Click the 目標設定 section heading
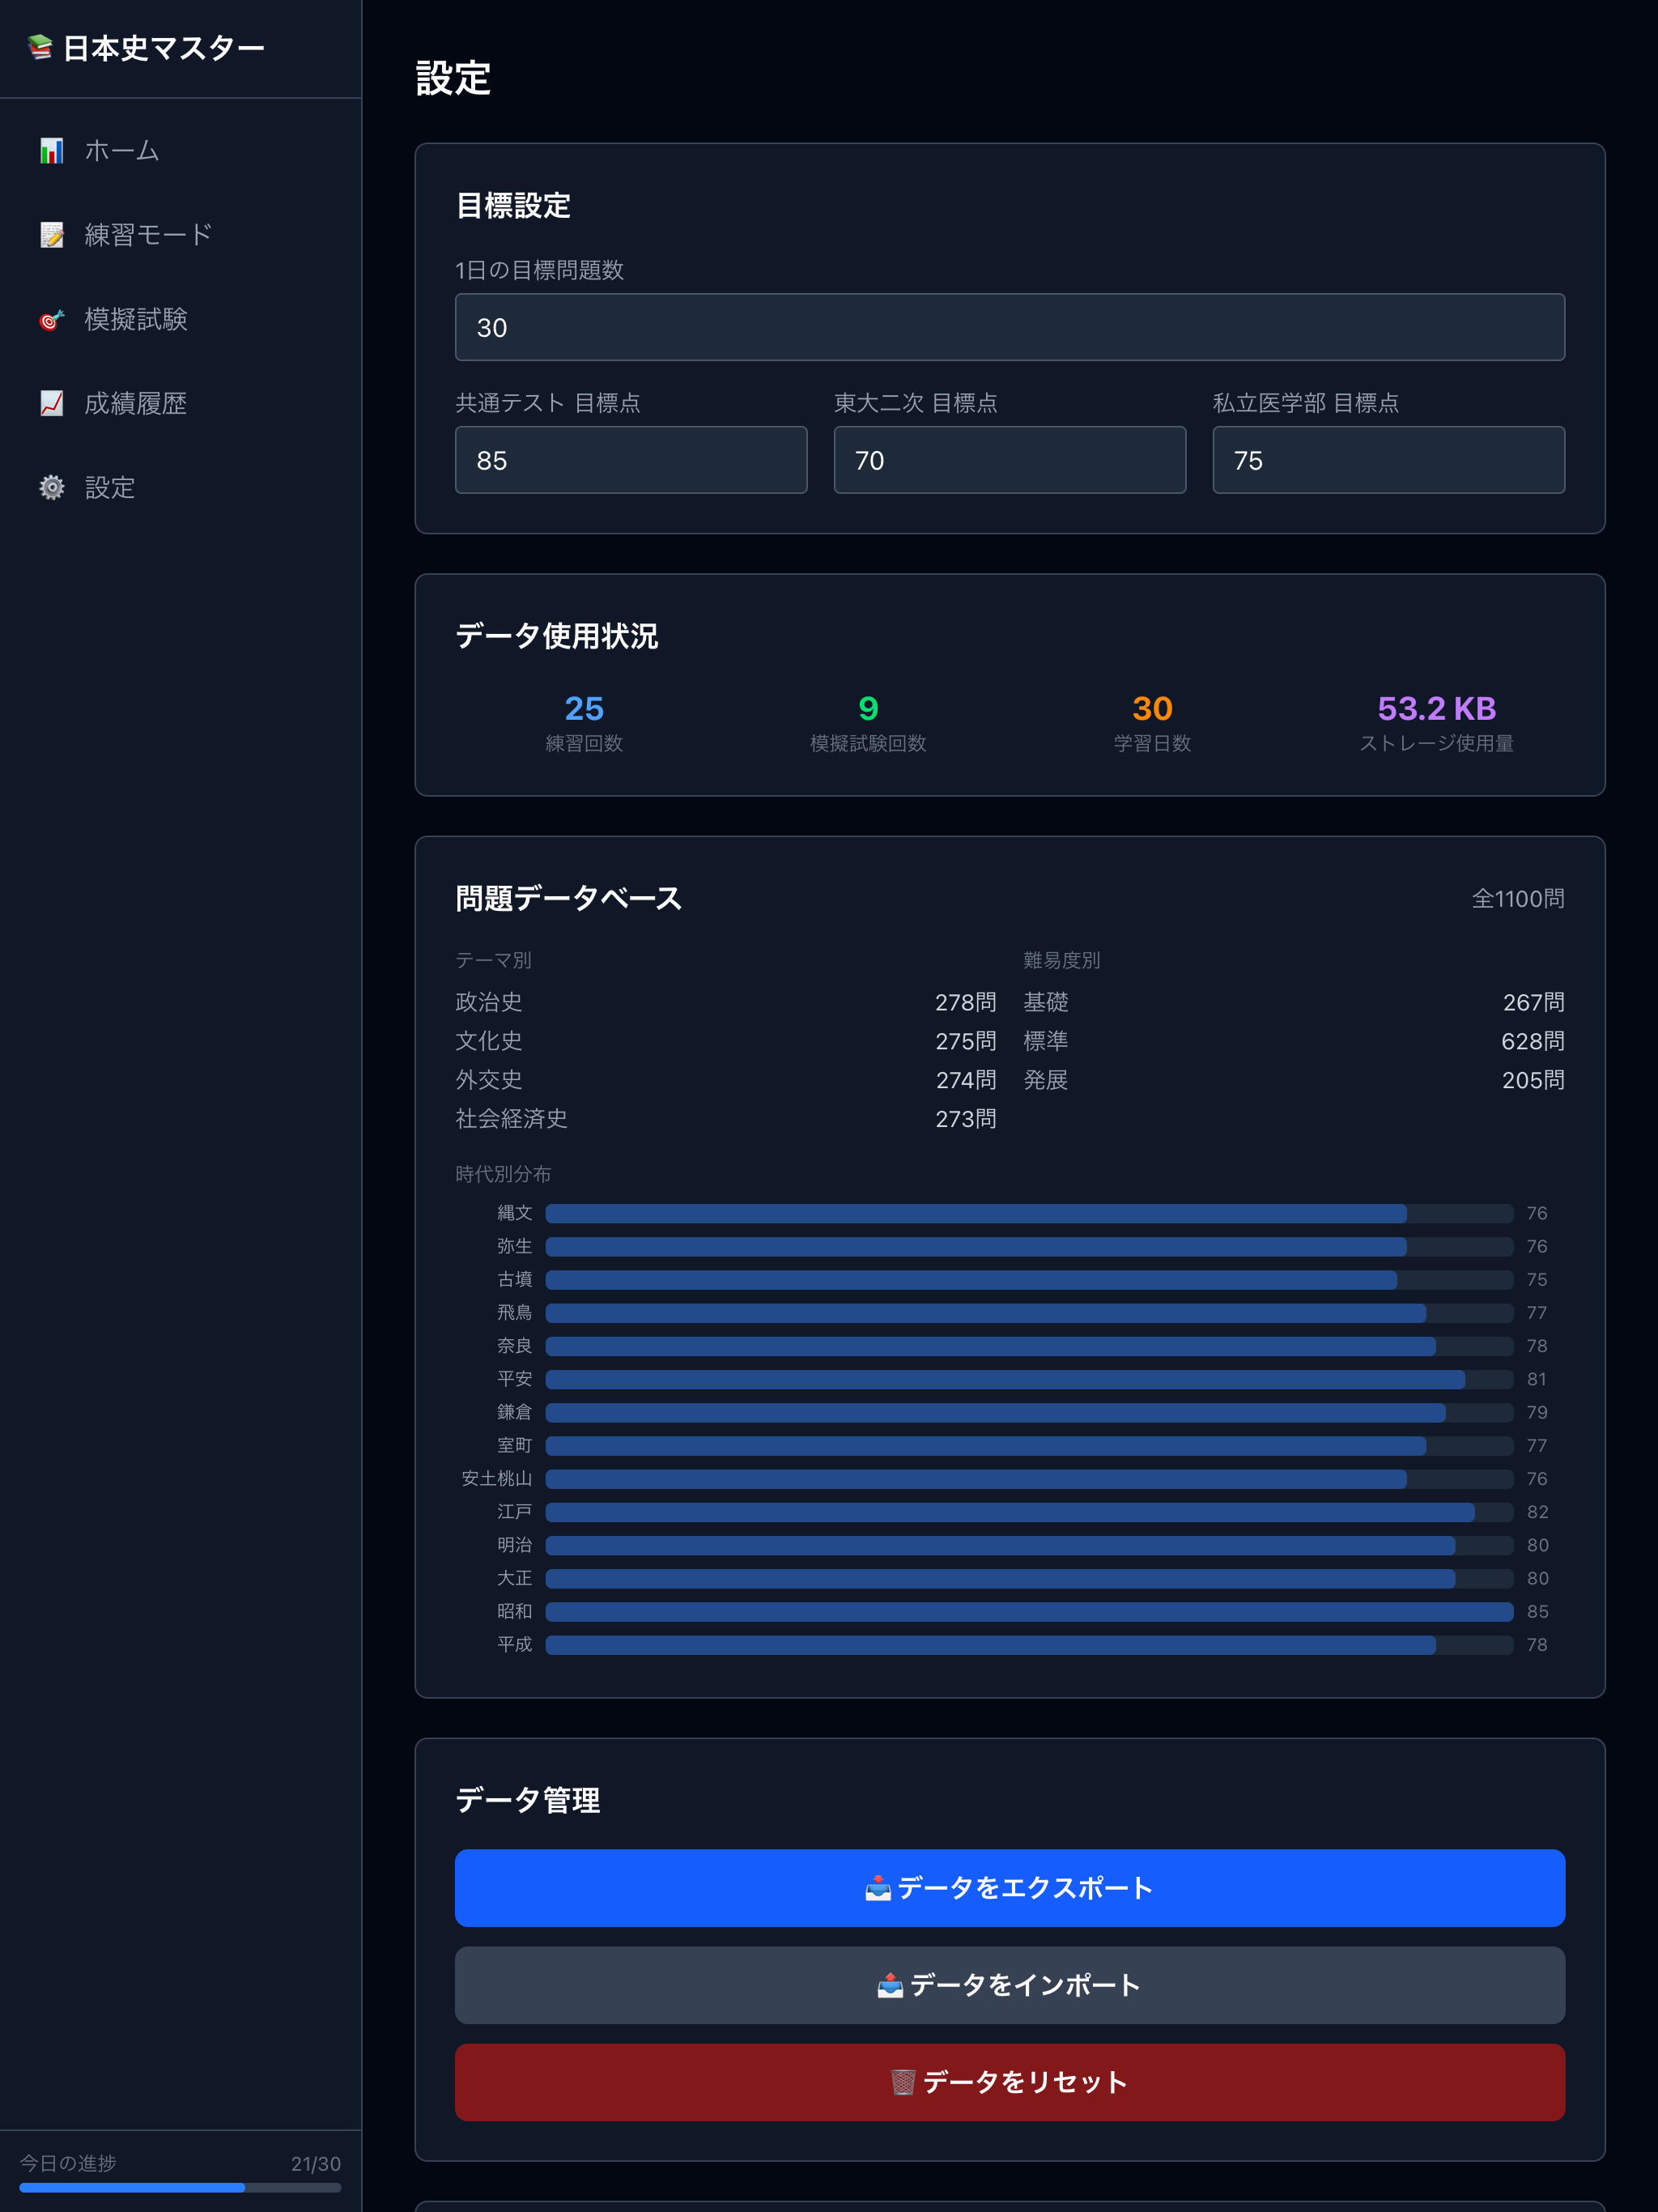1658x2212 pixels. tap(513, 206)
